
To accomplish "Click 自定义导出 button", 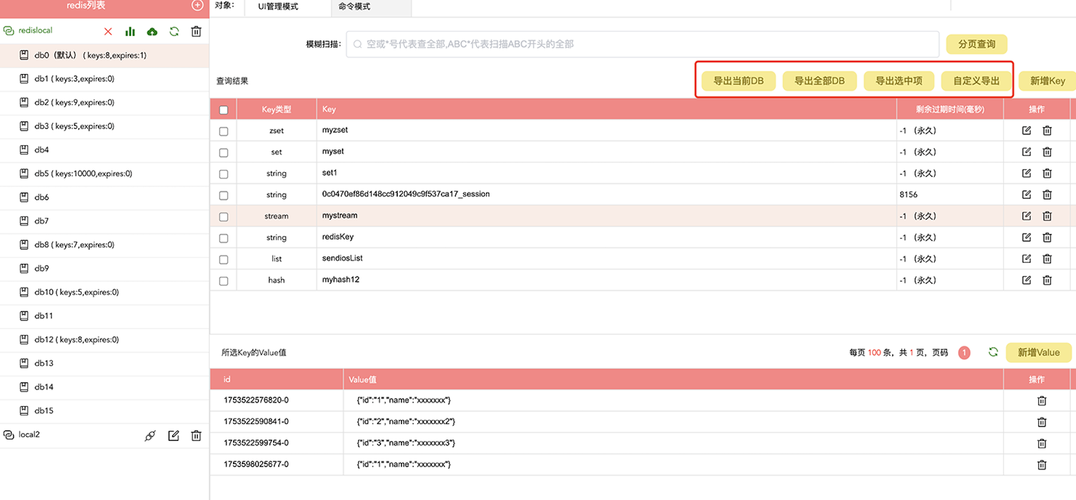I will tap(976, 81).
